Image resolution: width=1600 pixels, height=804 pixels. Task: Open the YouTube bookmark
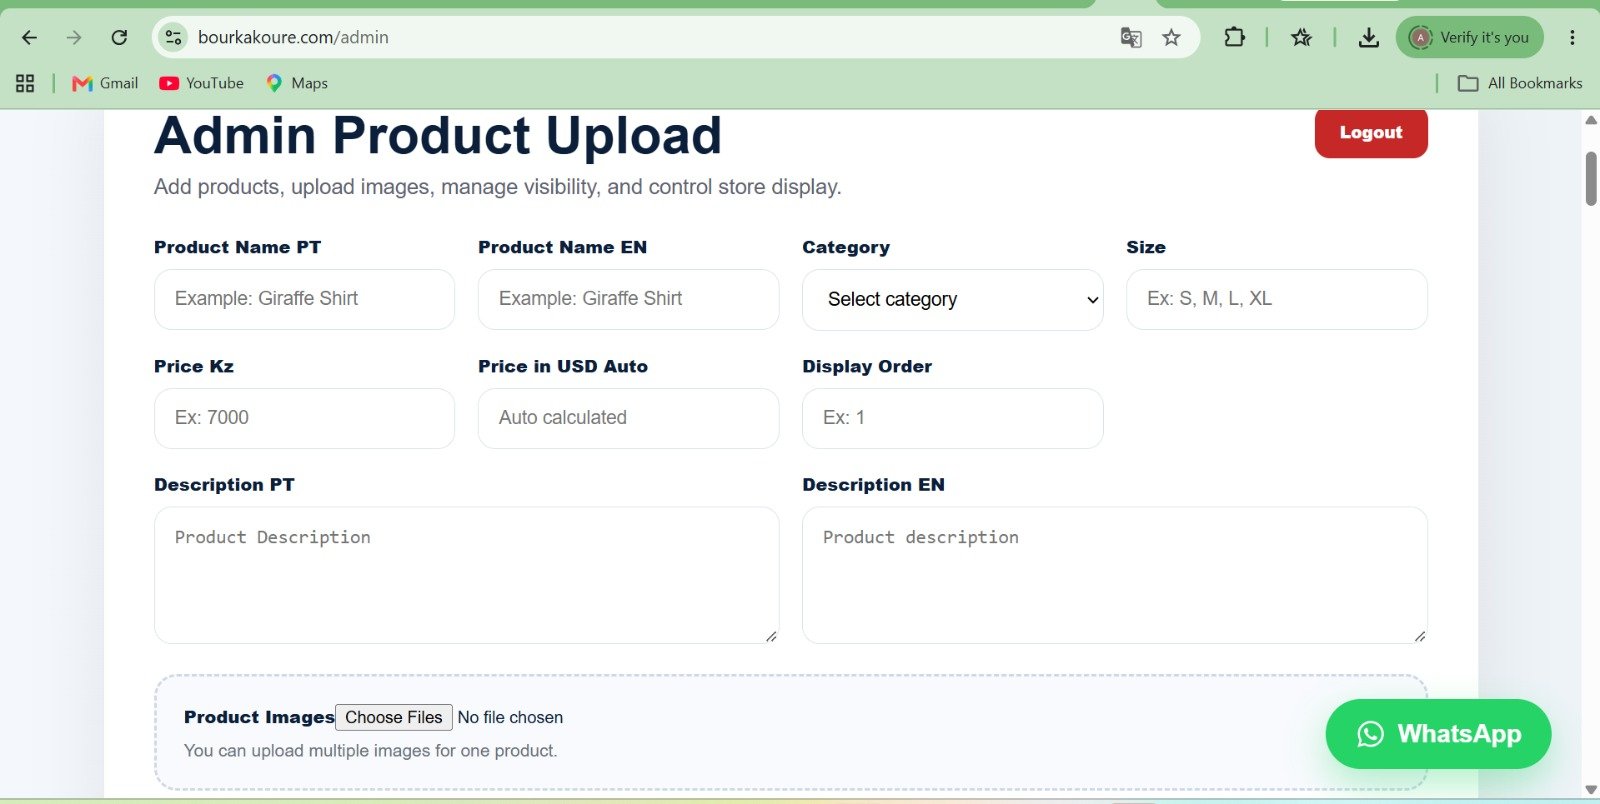201,83
